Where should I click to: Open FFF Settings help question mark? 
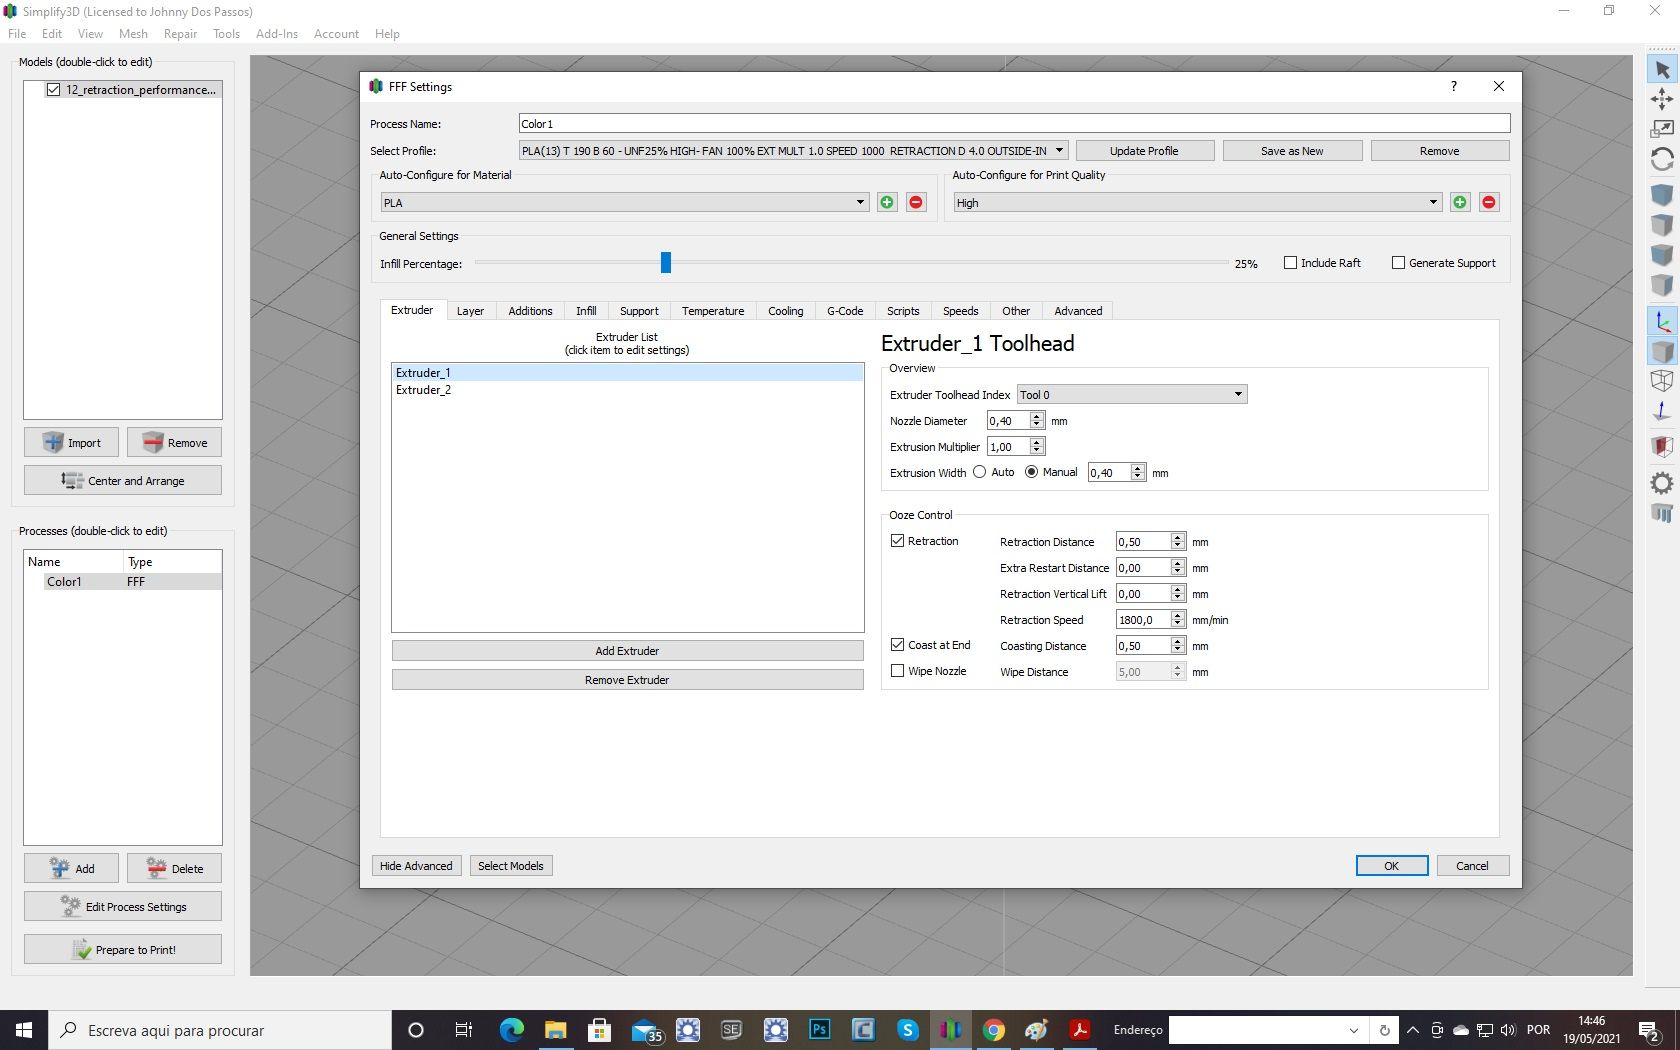coord(1454,86)
